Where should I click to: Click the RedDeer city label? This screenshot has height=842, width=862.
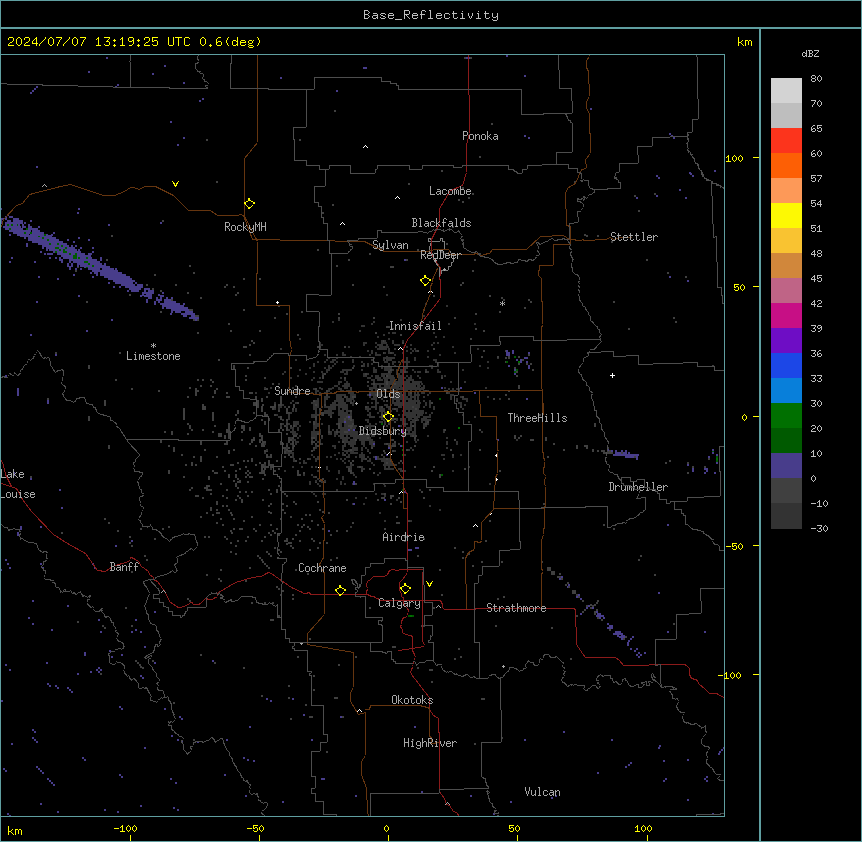click(x=440, y=255)
